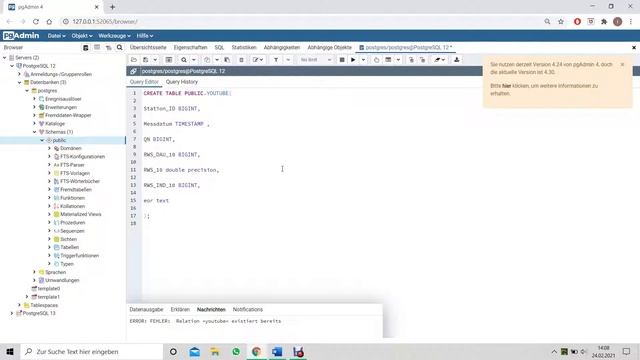Viewport: 640px width, 360px height.
Task: Click the Paste toolbar icon
Action: (227, 60)
